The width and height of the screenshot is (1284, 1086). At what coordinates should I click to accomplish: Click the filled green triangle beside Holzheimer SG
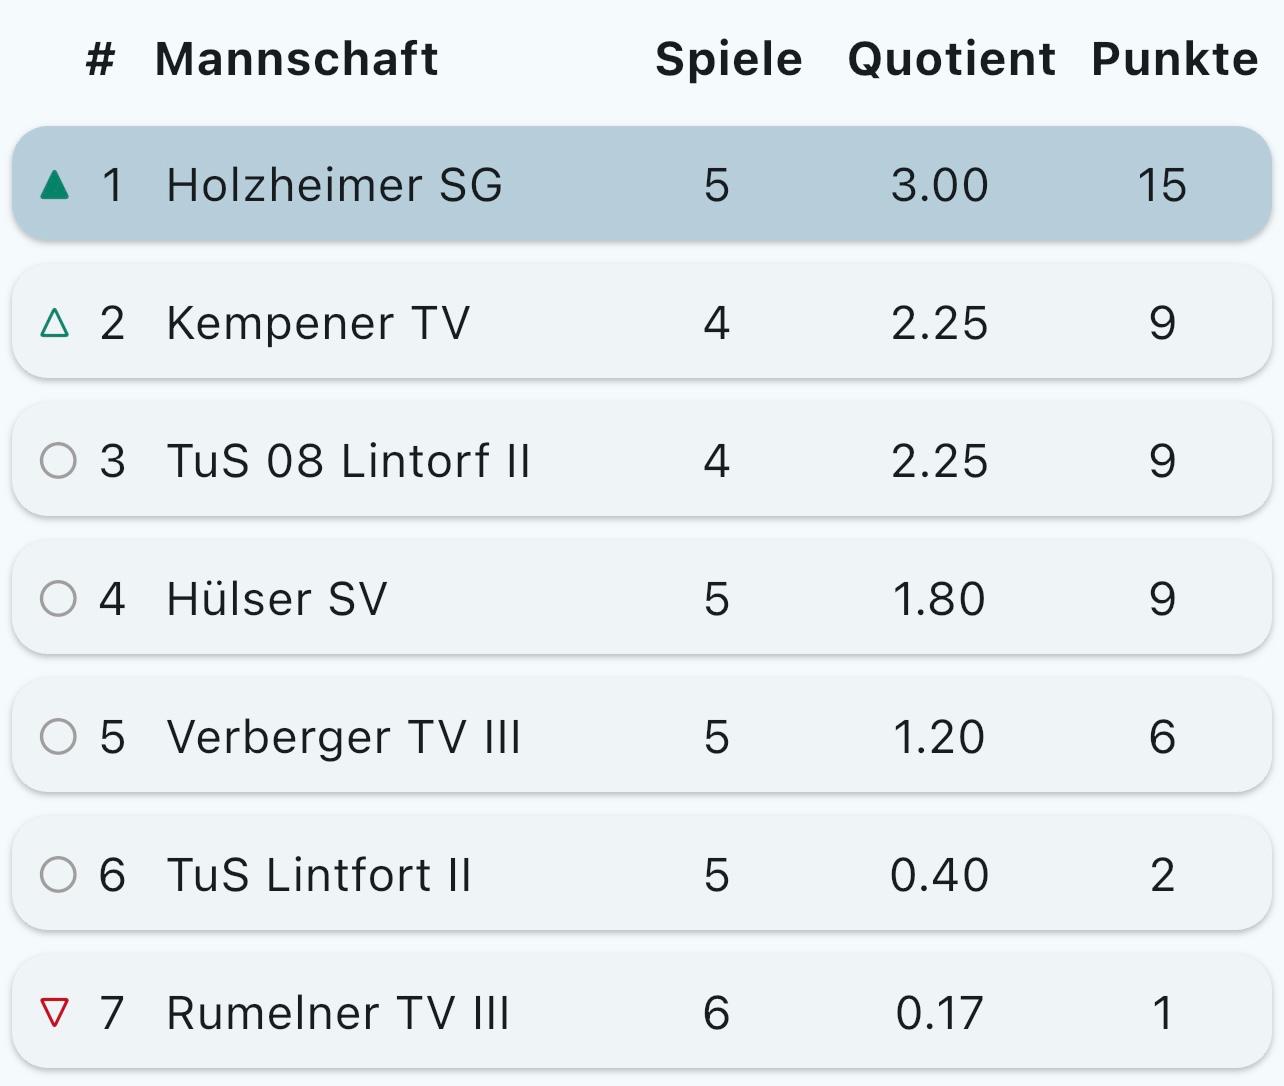pyautogui.click(x=56, y=185)
